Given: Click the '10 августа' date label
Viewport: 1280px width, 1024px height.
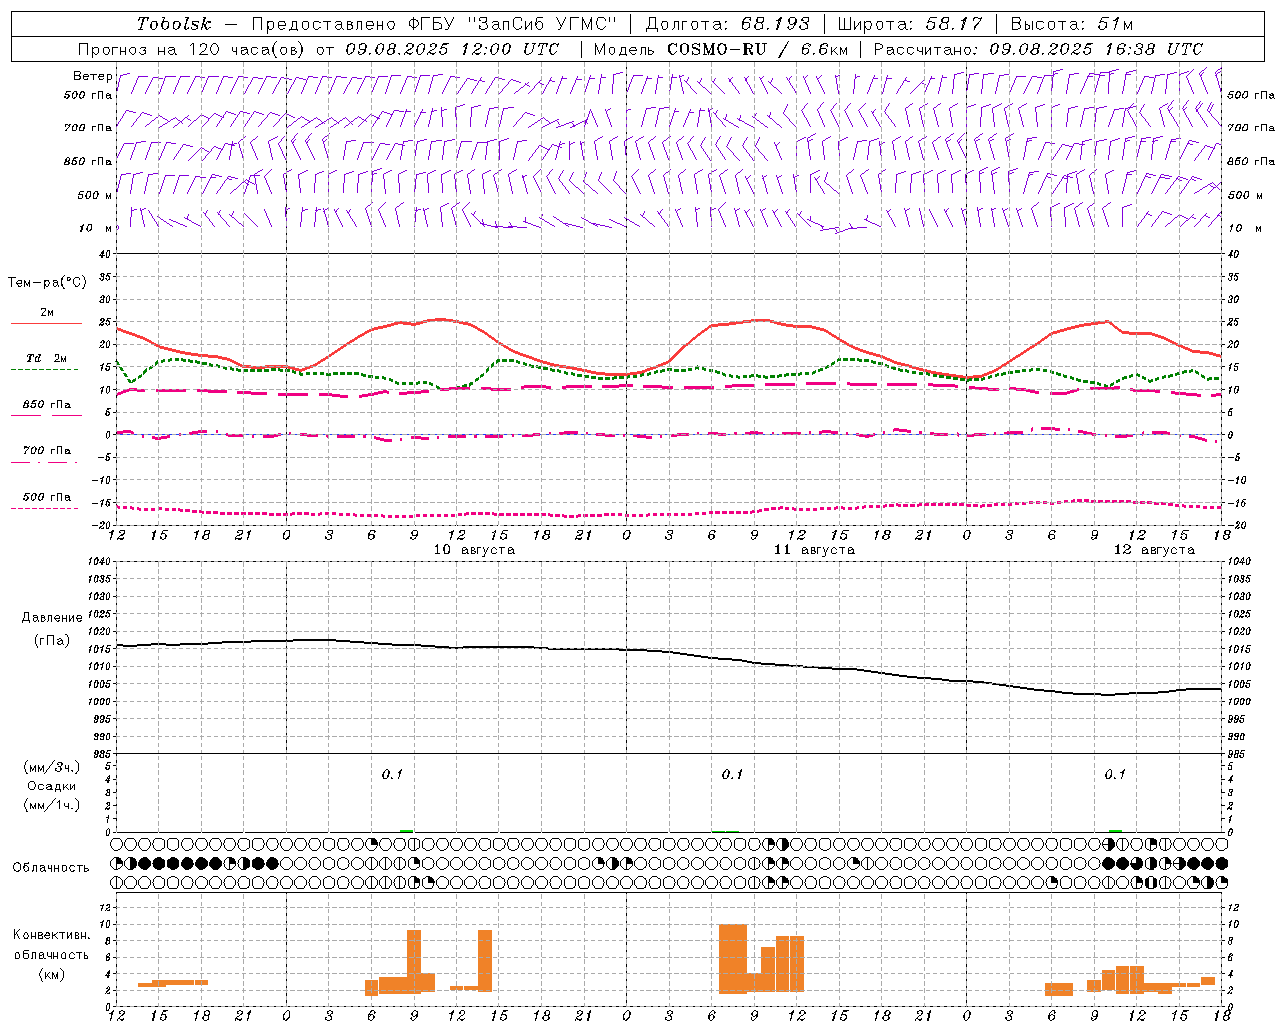Looking at the screenshot, I should tap(474, 550).
